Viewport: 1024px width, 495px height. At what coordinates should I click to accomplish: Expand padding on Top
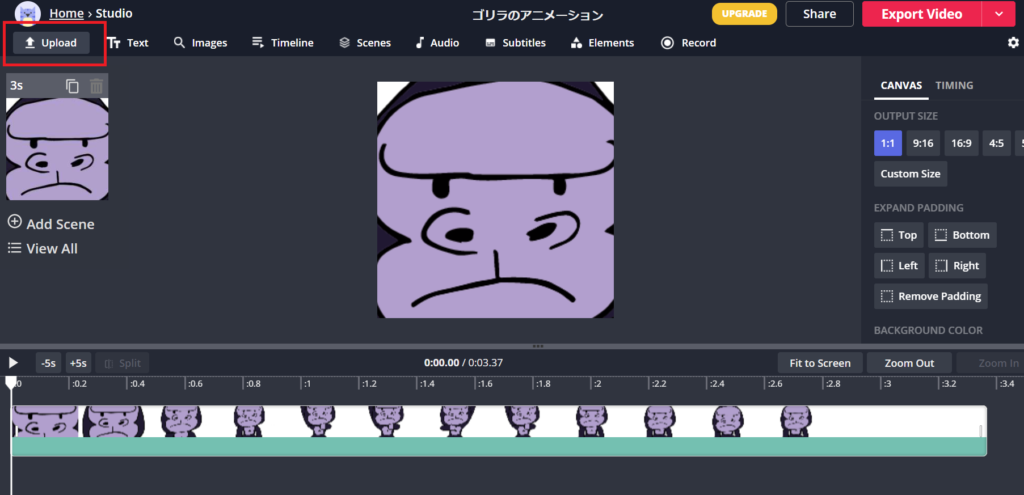(899, 235)
